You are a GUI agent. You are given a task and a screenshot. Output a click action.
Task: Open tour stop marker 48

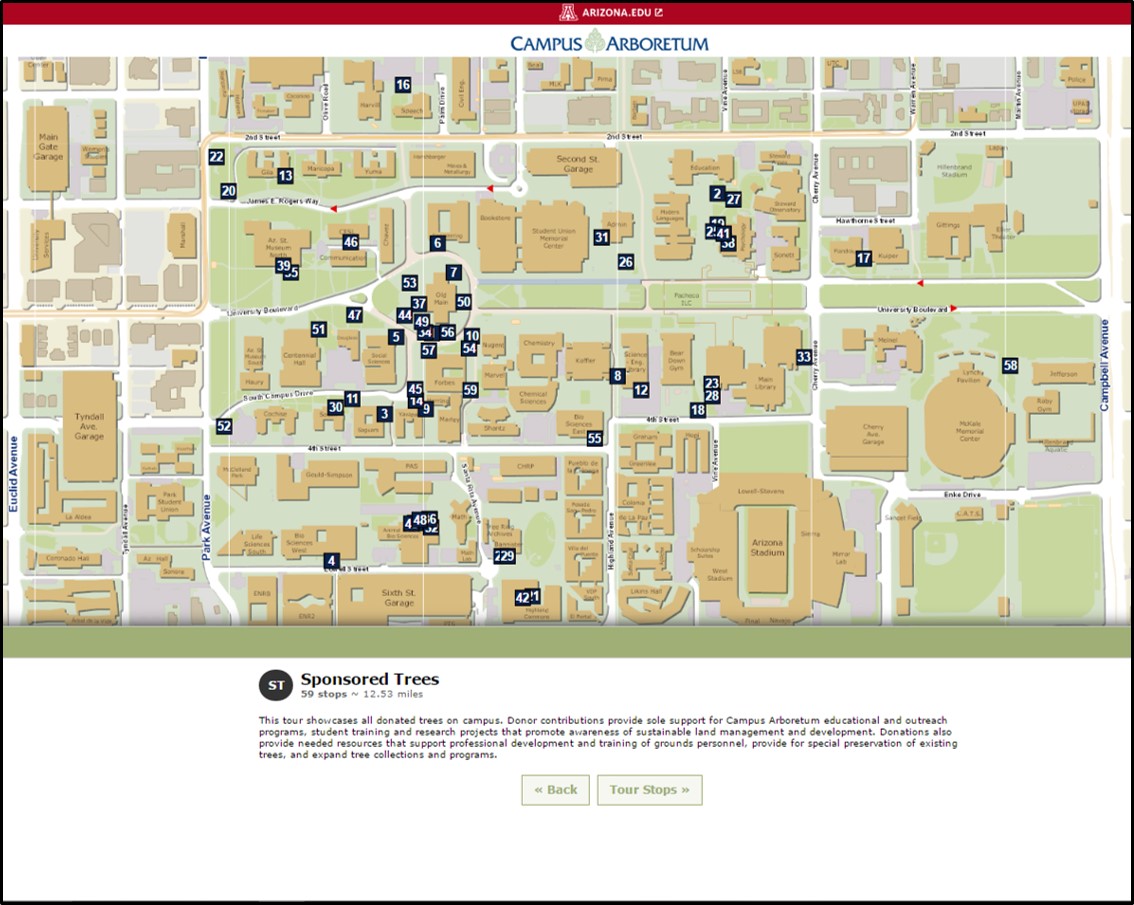click(420, 519)
